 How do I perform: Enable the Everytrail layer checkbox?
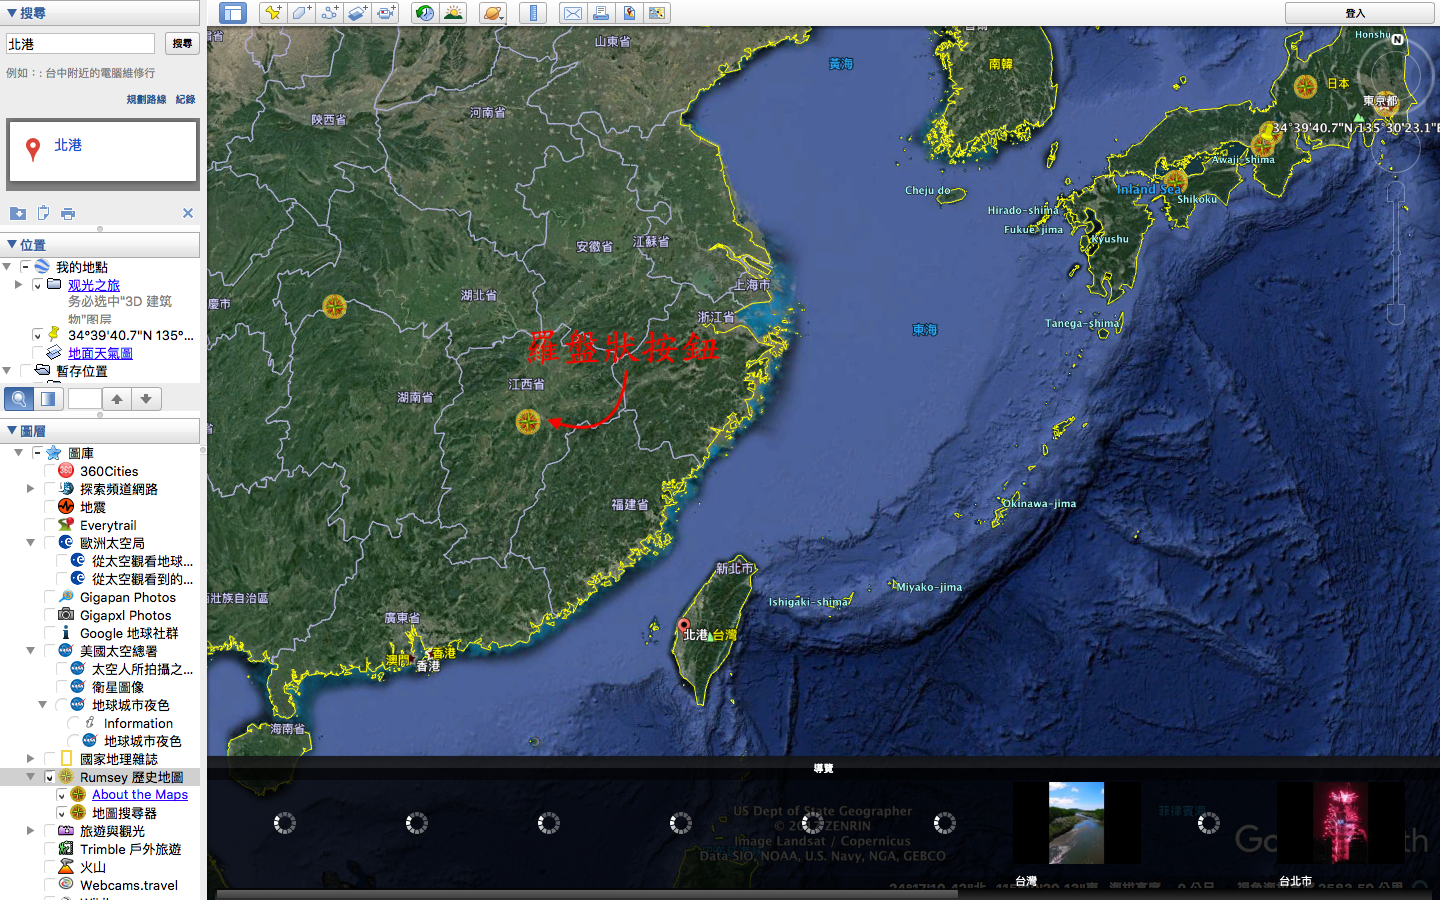tap(50, 525)
